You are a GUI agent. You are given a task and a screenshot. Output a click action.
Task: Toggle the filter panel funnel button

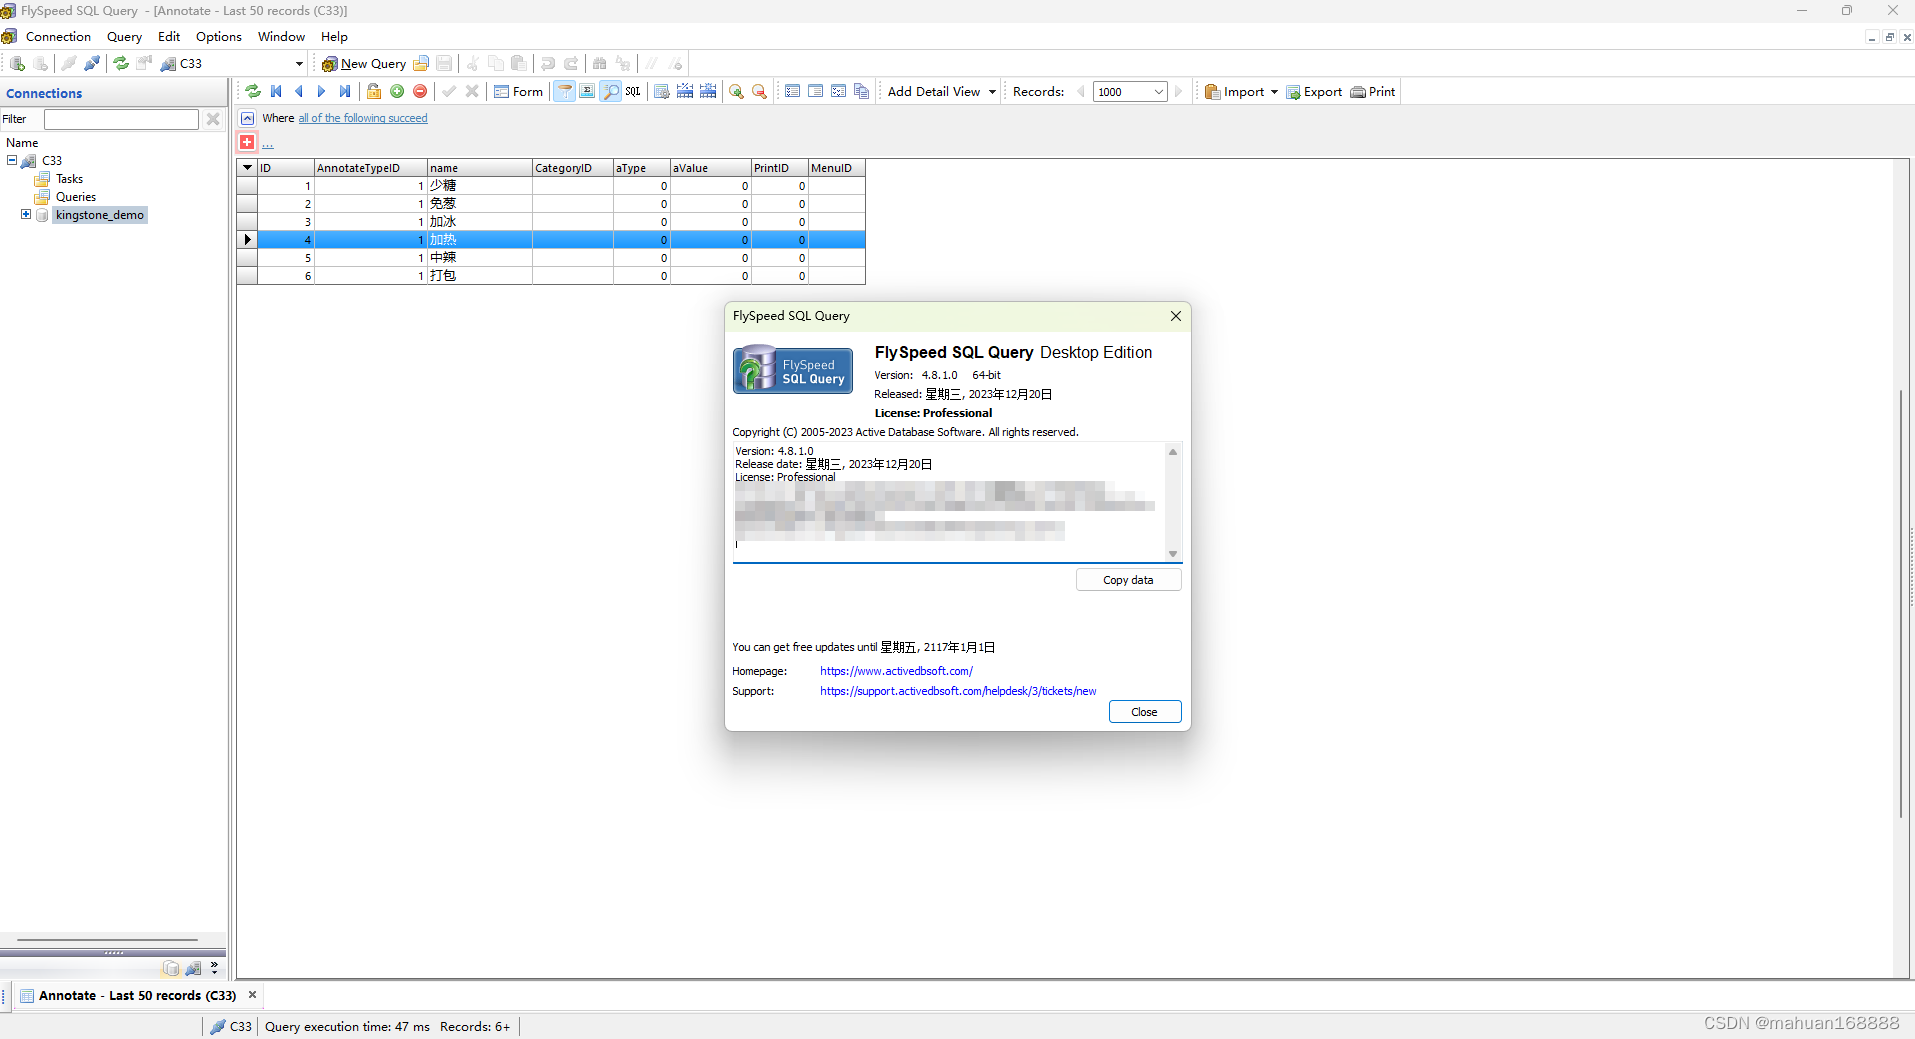[564, 92]
